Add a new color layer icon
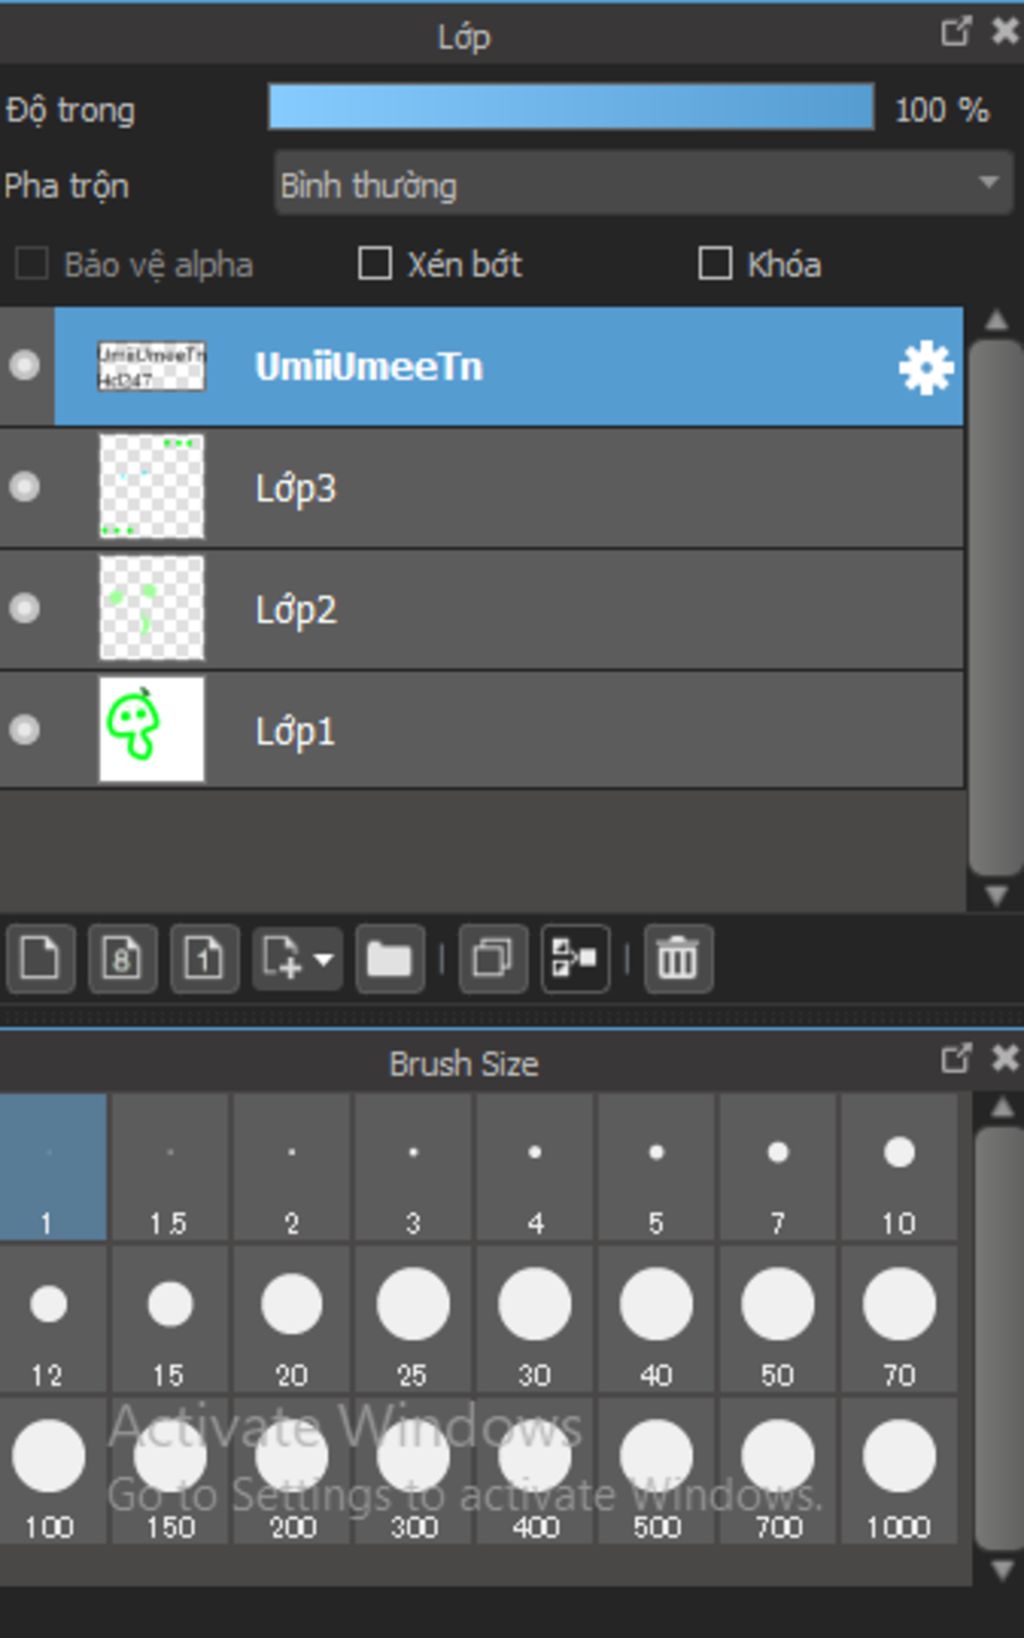1024x1638 pixels. pos(41,959)
